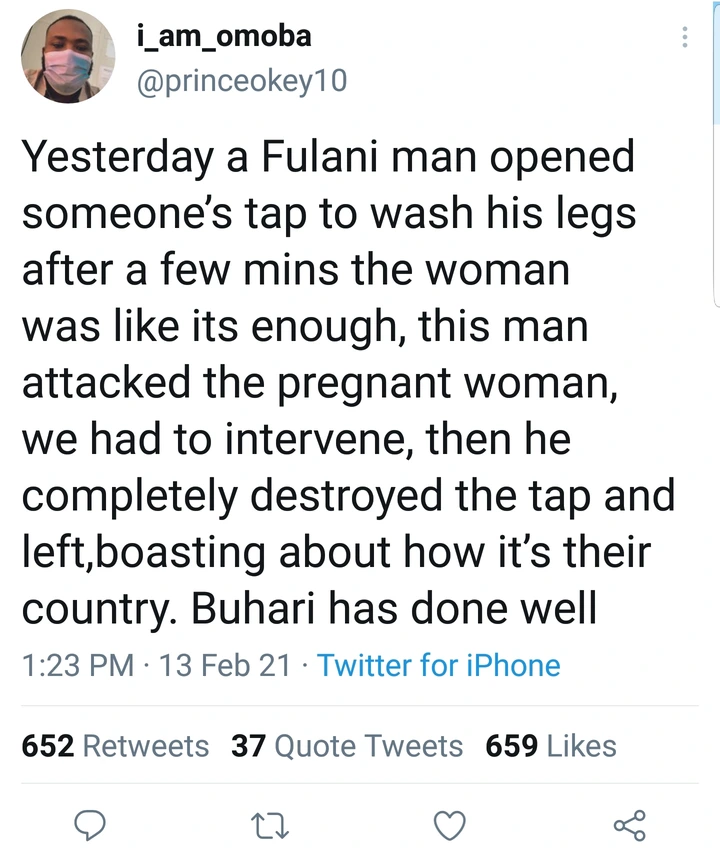
Task: Tap the reply speech bubble icon
Action: [91, 824]
